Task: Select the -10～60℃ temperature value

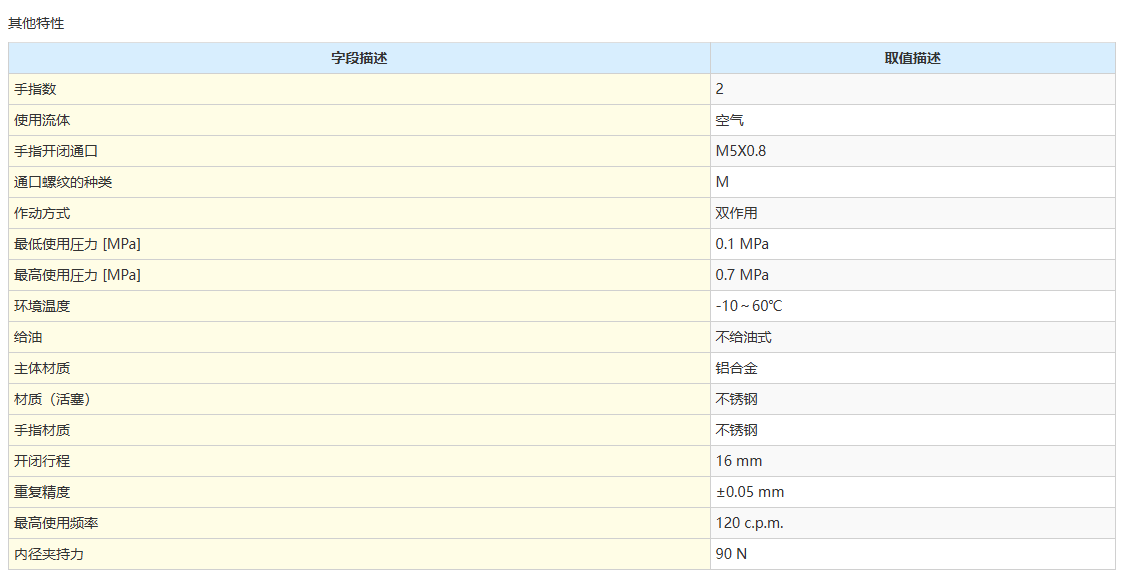Action: (749, 306)
